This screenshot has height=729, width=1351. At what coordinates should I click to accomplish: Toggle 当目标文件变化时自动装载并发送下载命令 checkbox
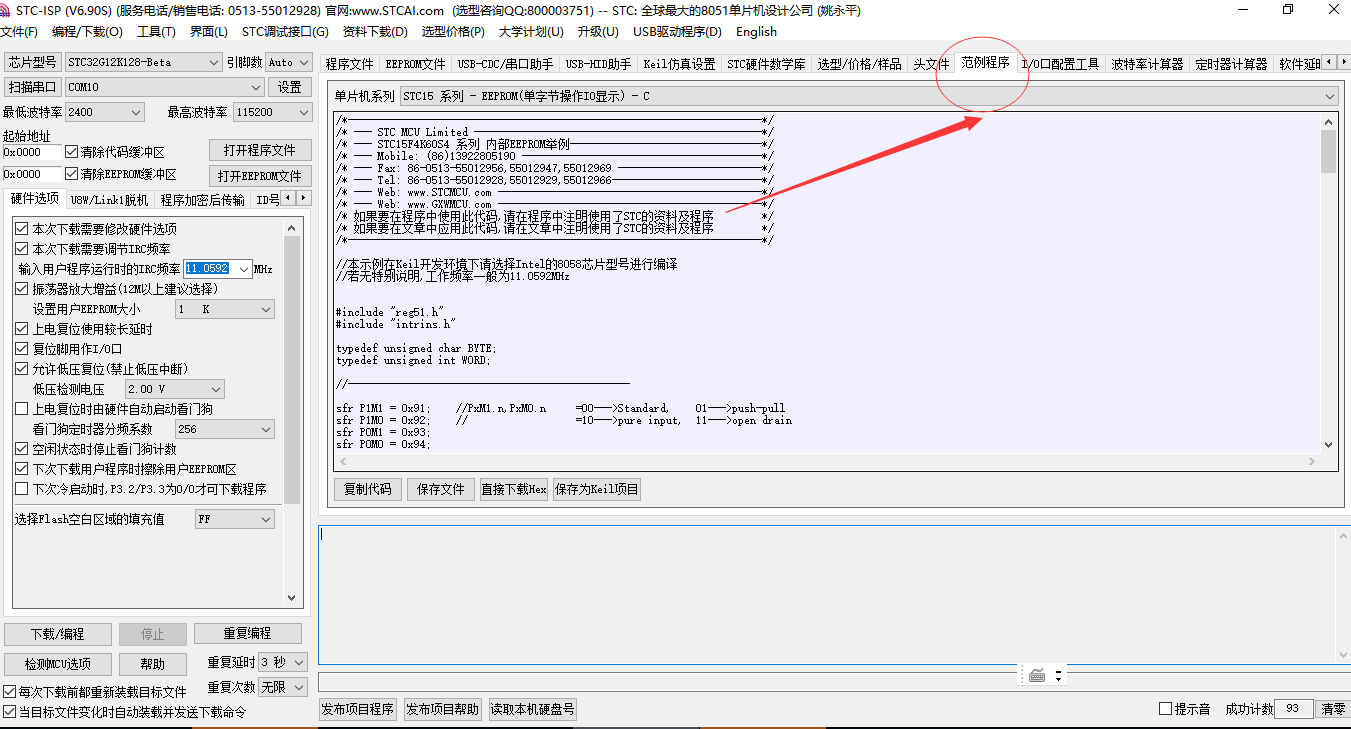[10, 712]
